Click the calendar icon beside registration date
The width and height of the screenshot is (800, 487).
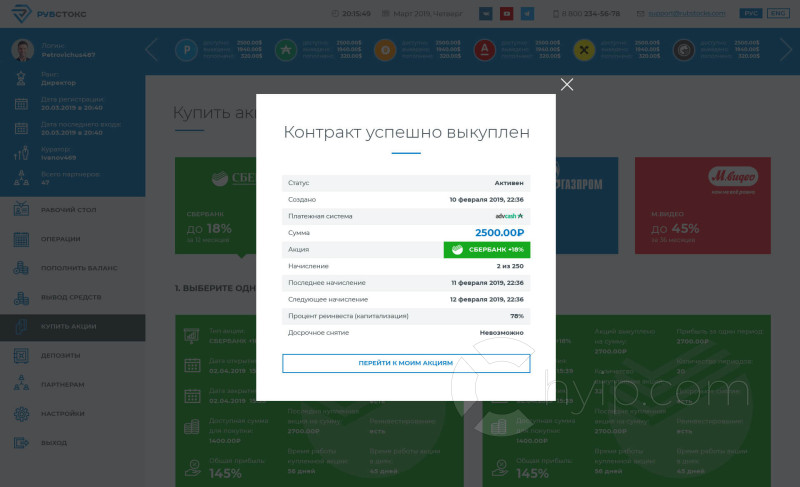point(21,104)
